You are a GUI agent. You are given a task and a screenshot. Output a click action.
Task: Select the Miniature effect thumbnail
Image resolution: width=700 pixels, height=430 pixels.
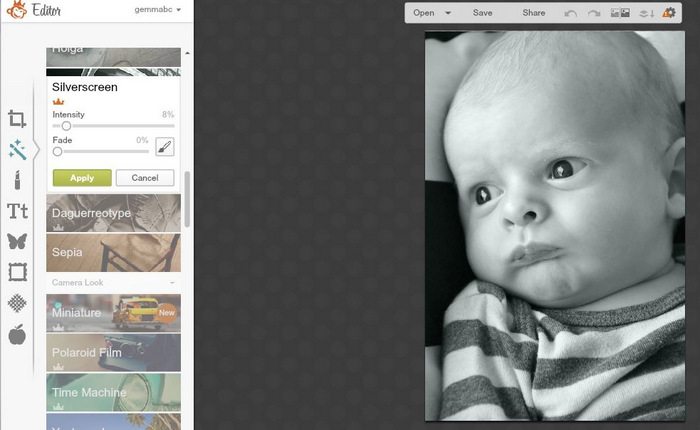point(113,313)
